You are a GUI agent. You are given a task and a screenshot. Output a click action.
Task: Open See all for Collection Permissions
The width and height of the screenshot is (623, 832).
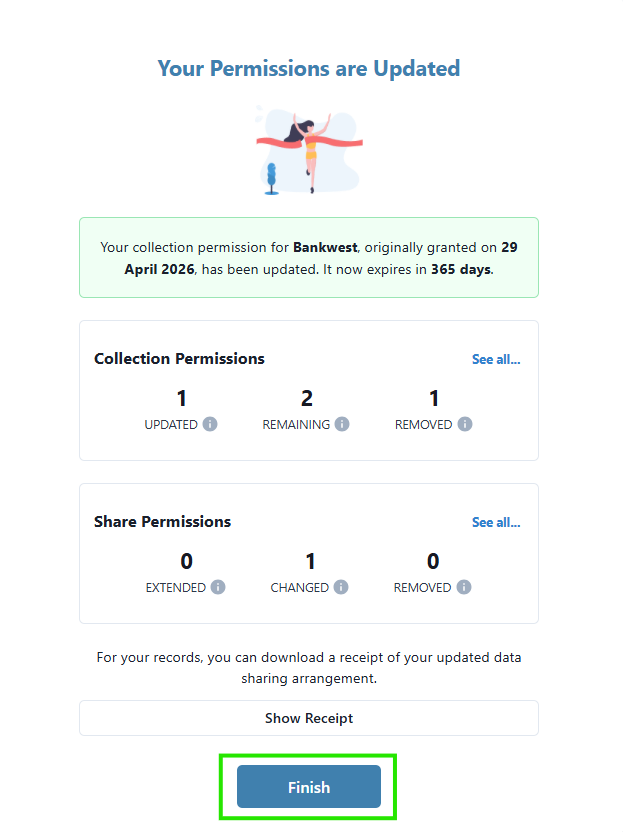click(496, 359)
